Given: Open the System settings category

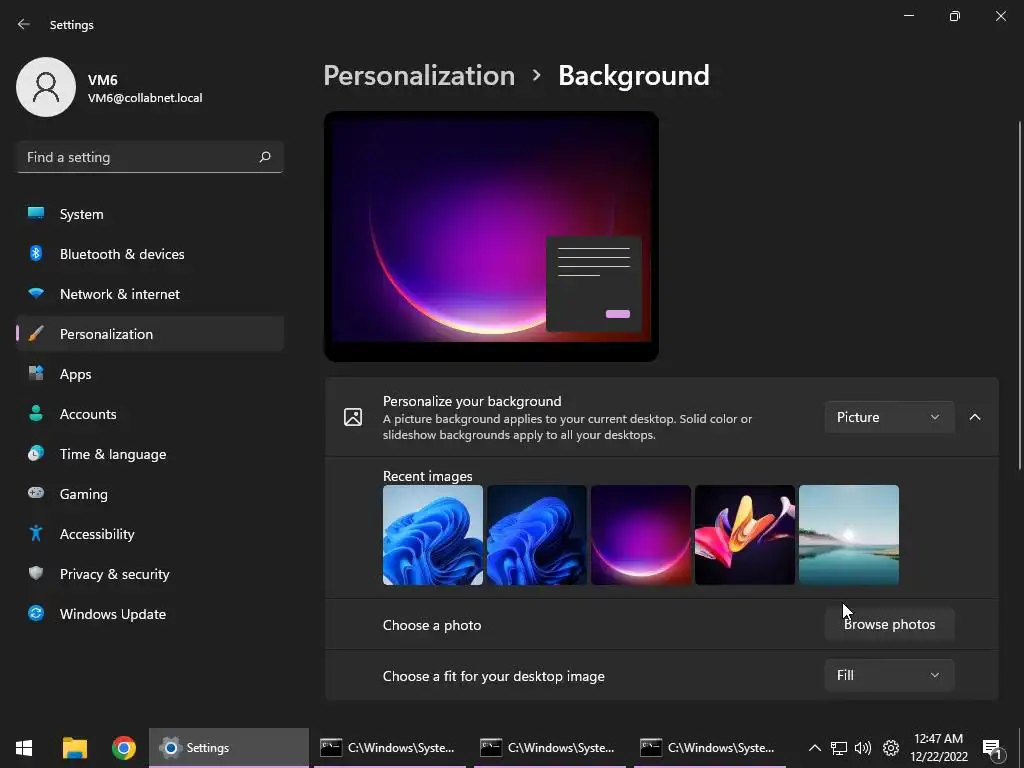Looking at the screenshot, I should (x=150, y=214).
